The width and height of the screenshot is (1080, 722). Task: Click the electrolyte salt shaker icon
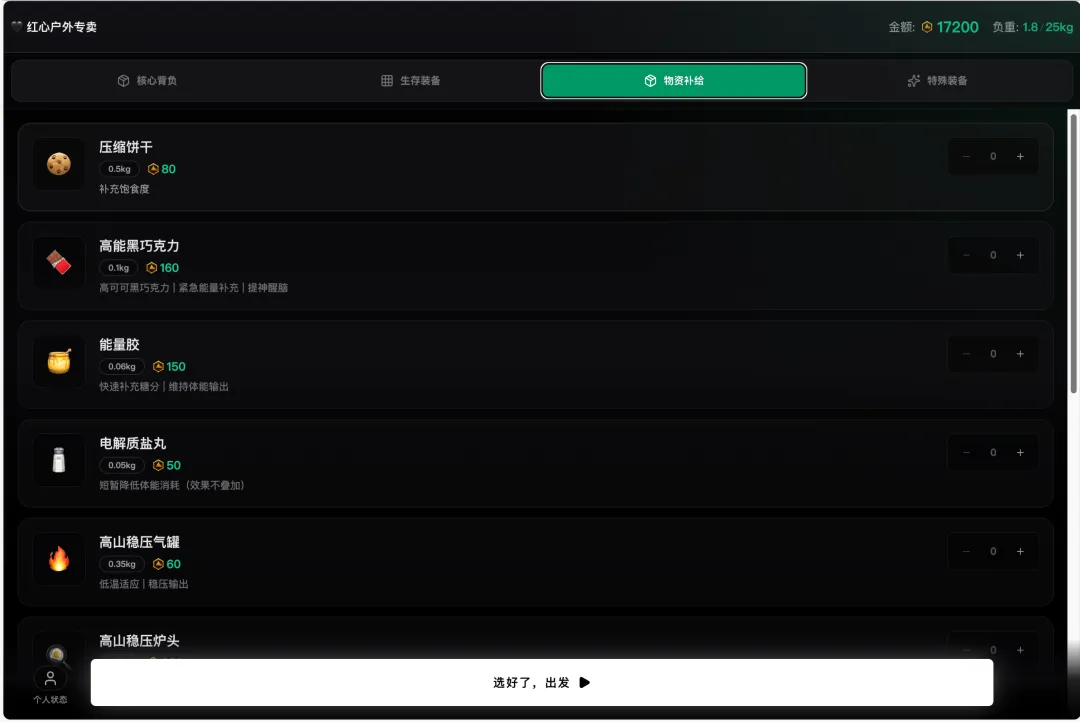click(x=59, y=460)
